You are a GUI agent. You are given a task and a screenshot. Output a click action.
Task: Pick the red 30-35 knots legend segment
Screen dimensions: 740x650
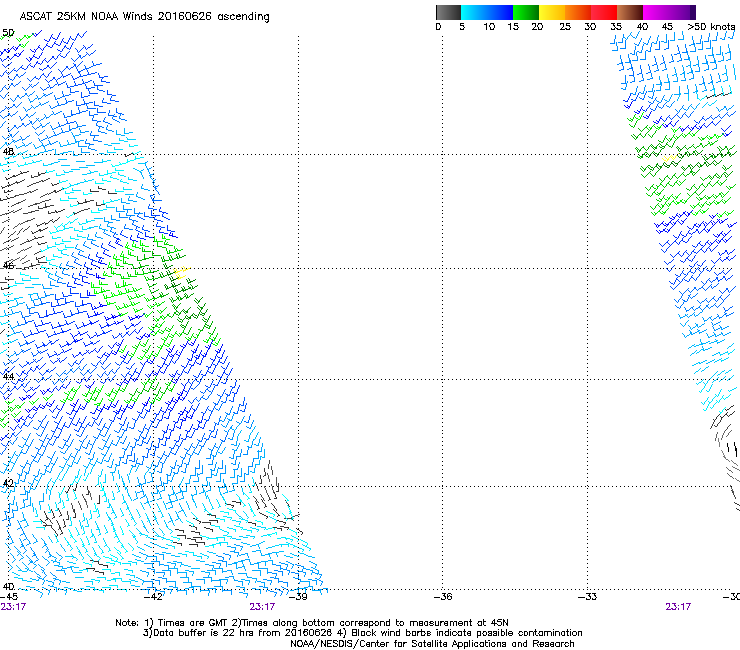[604, 12]
